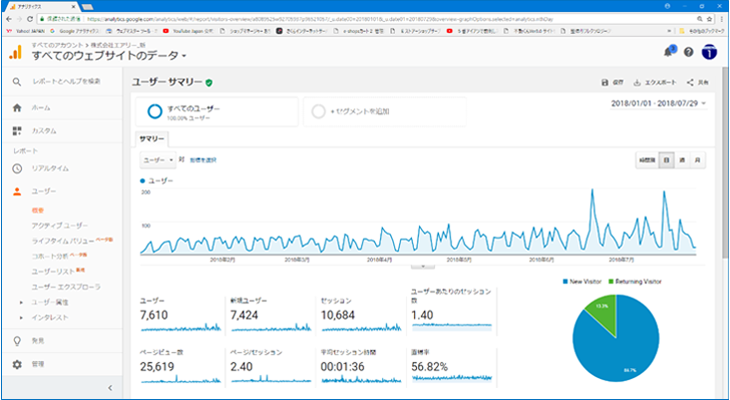Open Google アナリティクス bookmark
The image size is (730, 400).
[74, 31]
